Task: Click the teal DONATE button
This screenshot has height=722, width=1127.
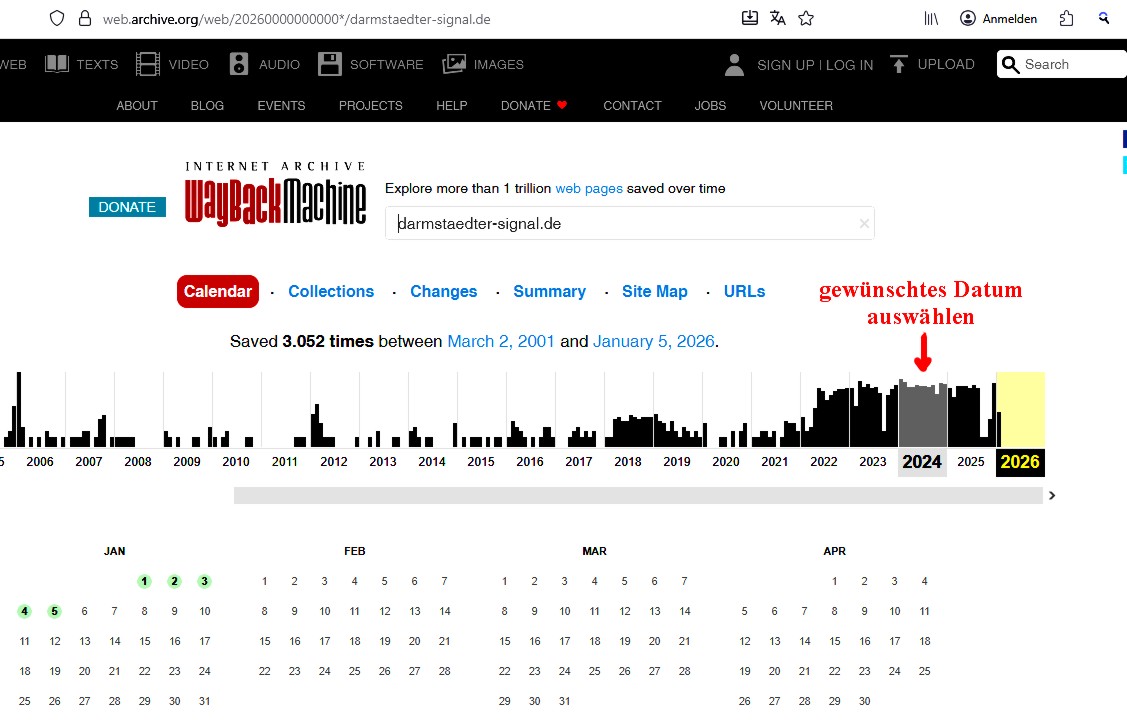Action: tap(127, 207)
